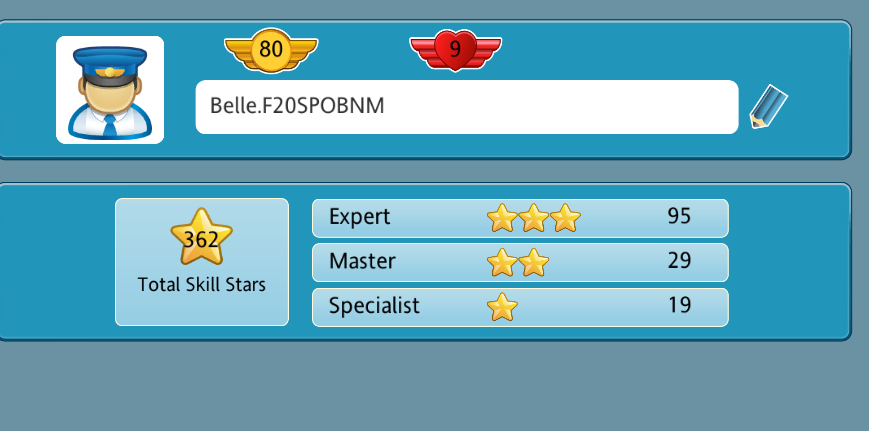This screenshot has width=869, height=431.
Task: Click the Specialist count 19
Action: pyautogui.click(x=679, y=305)
